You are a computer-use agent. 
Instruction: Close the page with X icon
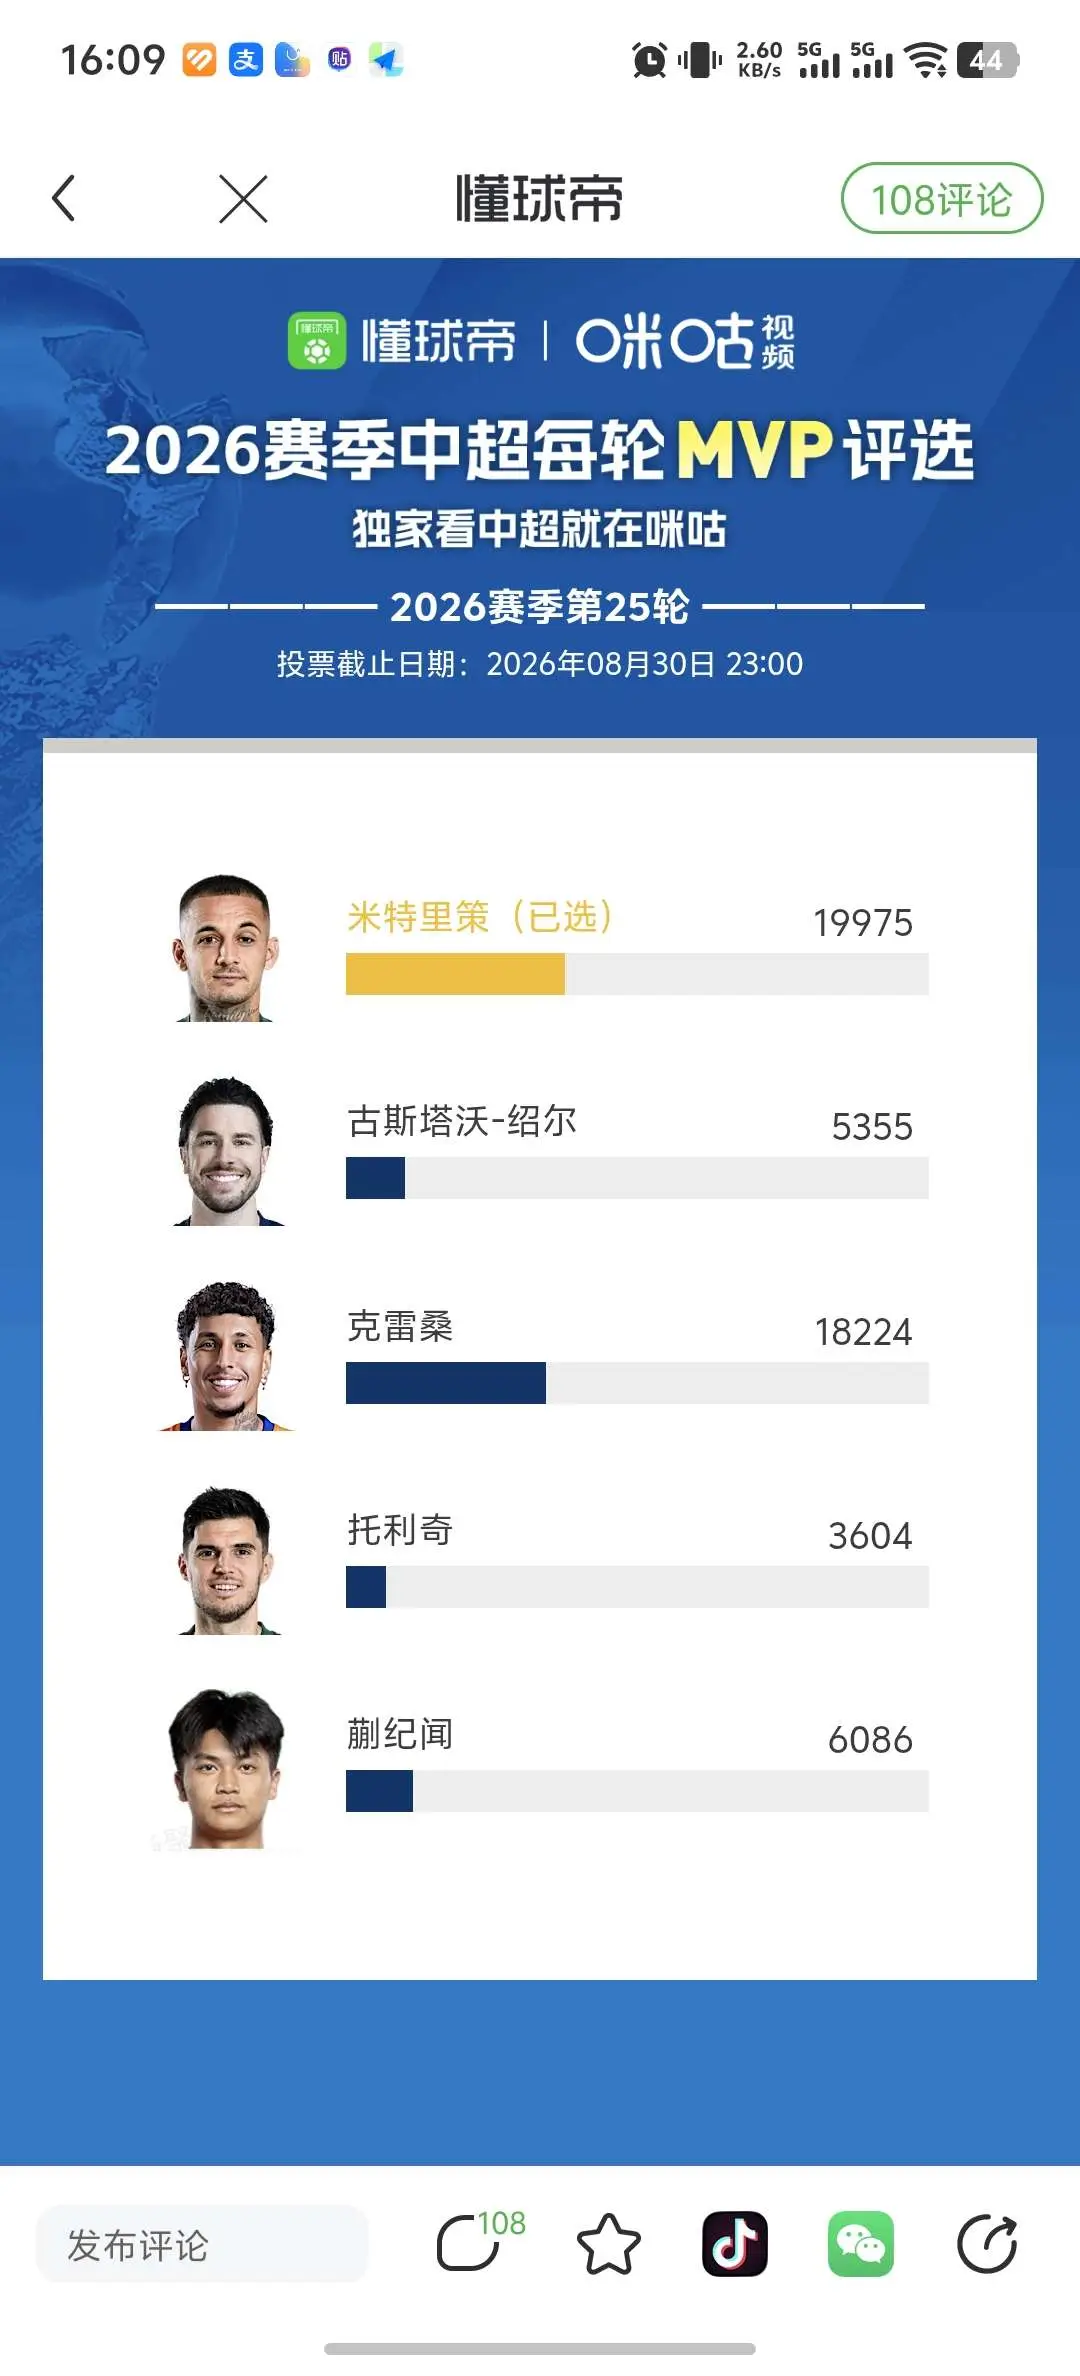pyautogui.click(x=243, y=198)
